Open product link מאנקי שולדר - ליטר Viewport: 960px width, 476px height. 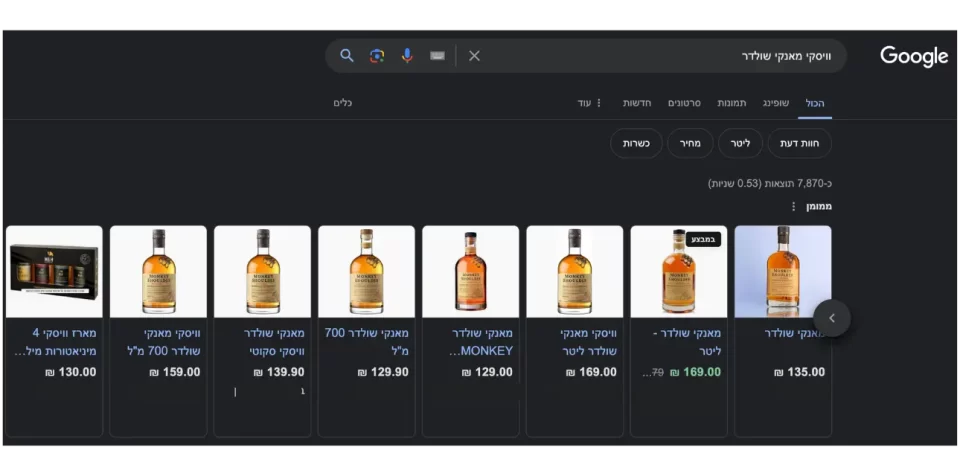pyautogui.click(x=688, y=342)
